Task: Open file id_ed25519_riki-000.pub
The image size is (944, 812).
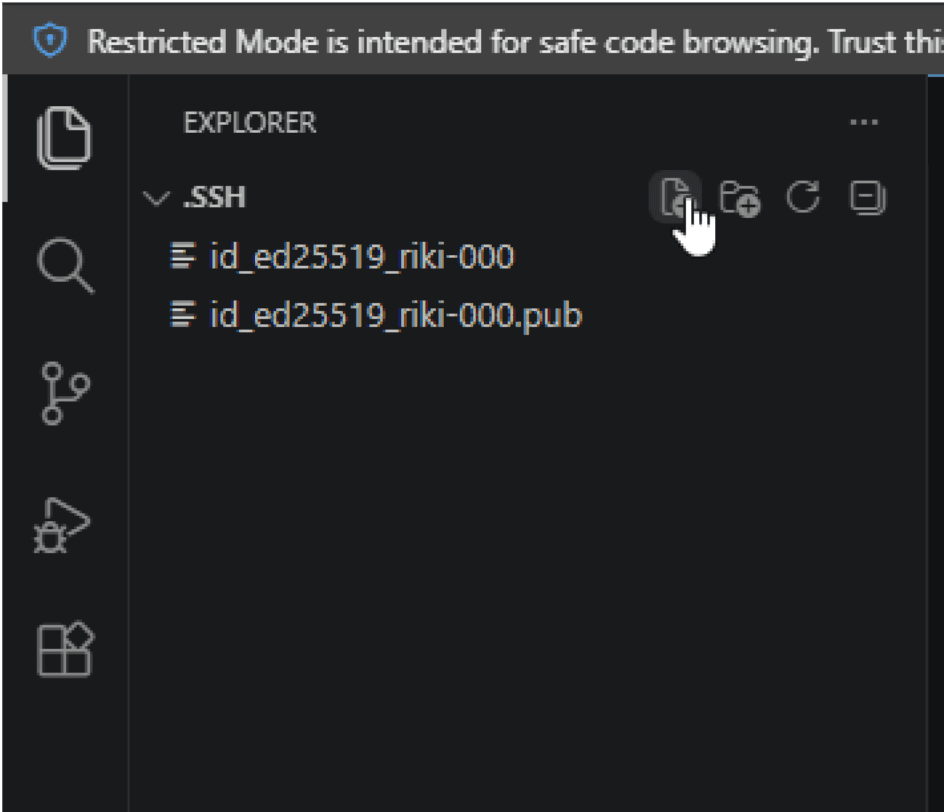Action: pos(396,315)
